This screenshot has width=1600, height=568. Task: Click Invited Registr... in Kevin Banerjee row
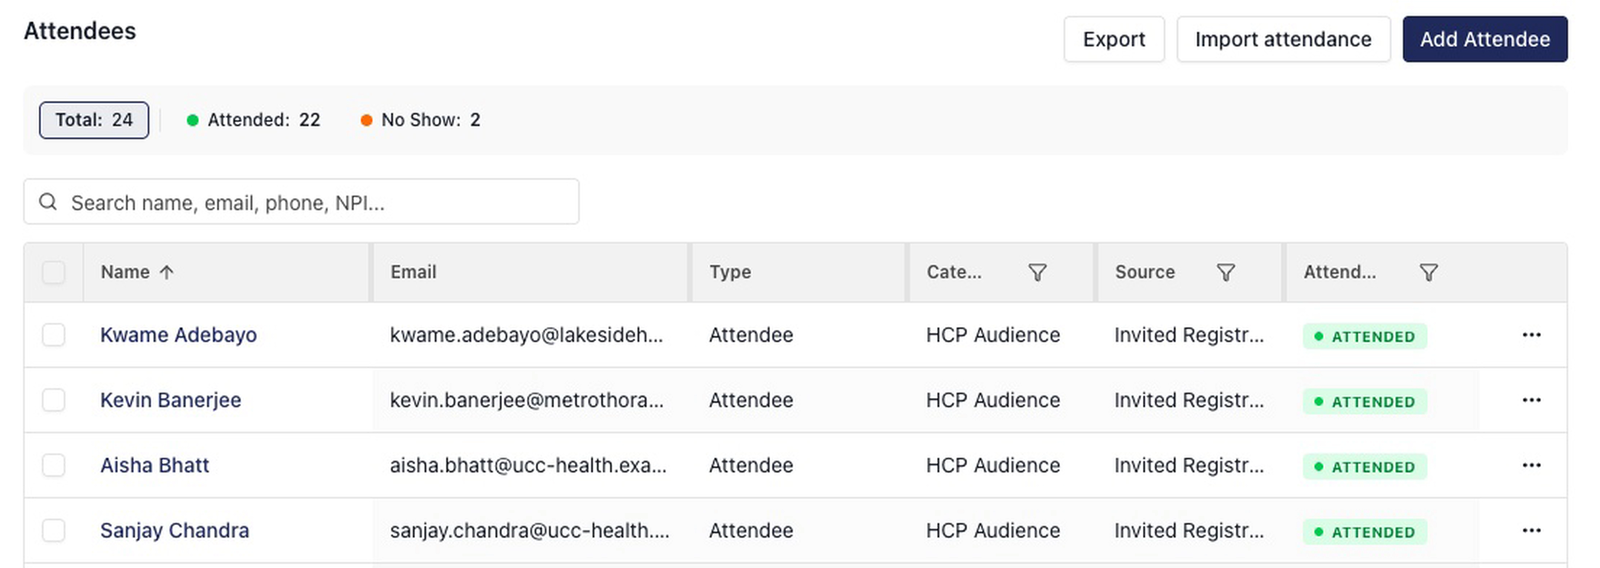pyautogui.click(x=1189, y=400)
